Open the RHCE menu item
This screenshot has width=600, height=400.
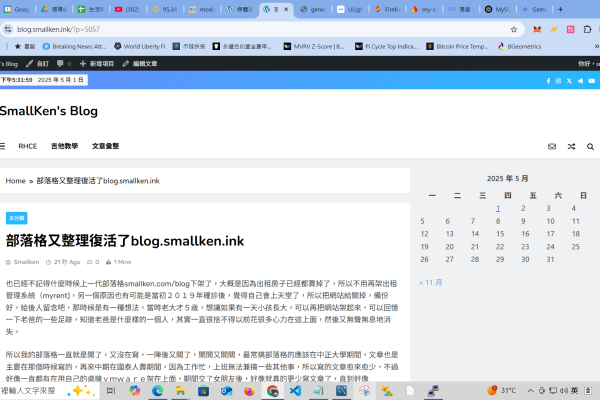(x=27, y=146)
